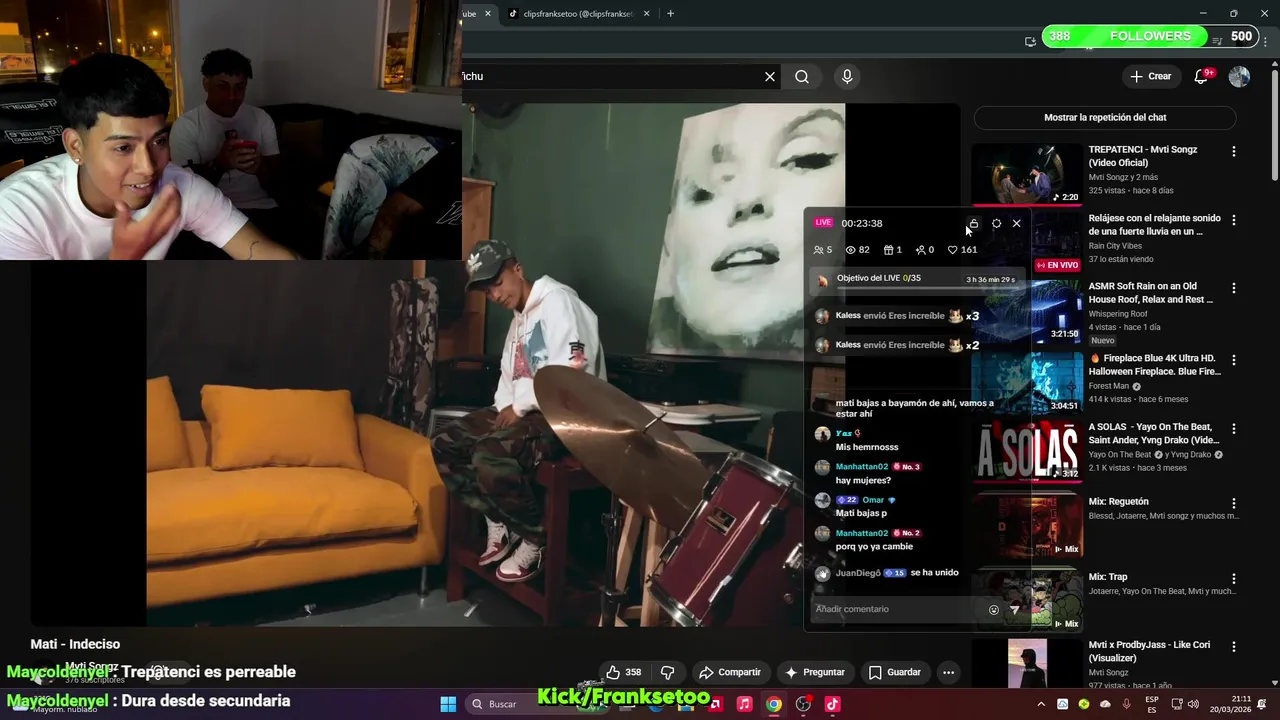Start voice search with the microphone
Image resolution: width=1280 pixels, height=720 pixels.
coord(847,76)
